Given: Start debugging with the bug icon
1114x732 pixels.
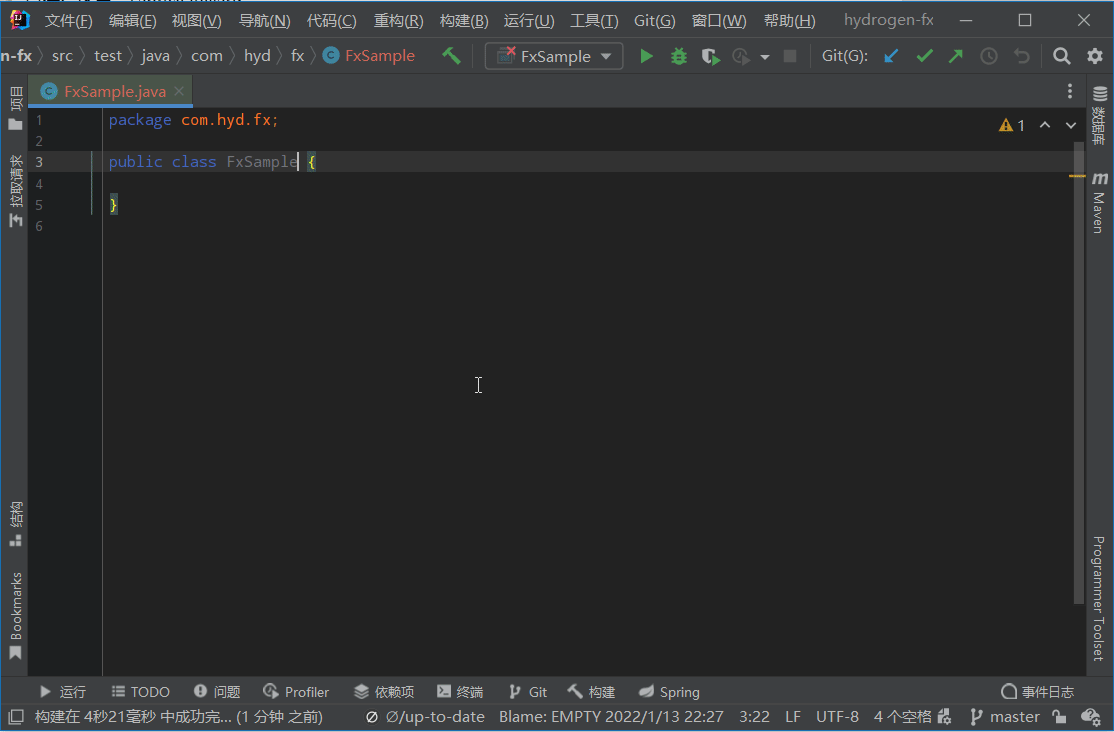Looking at the screenshot, I should tap(679, 57).
